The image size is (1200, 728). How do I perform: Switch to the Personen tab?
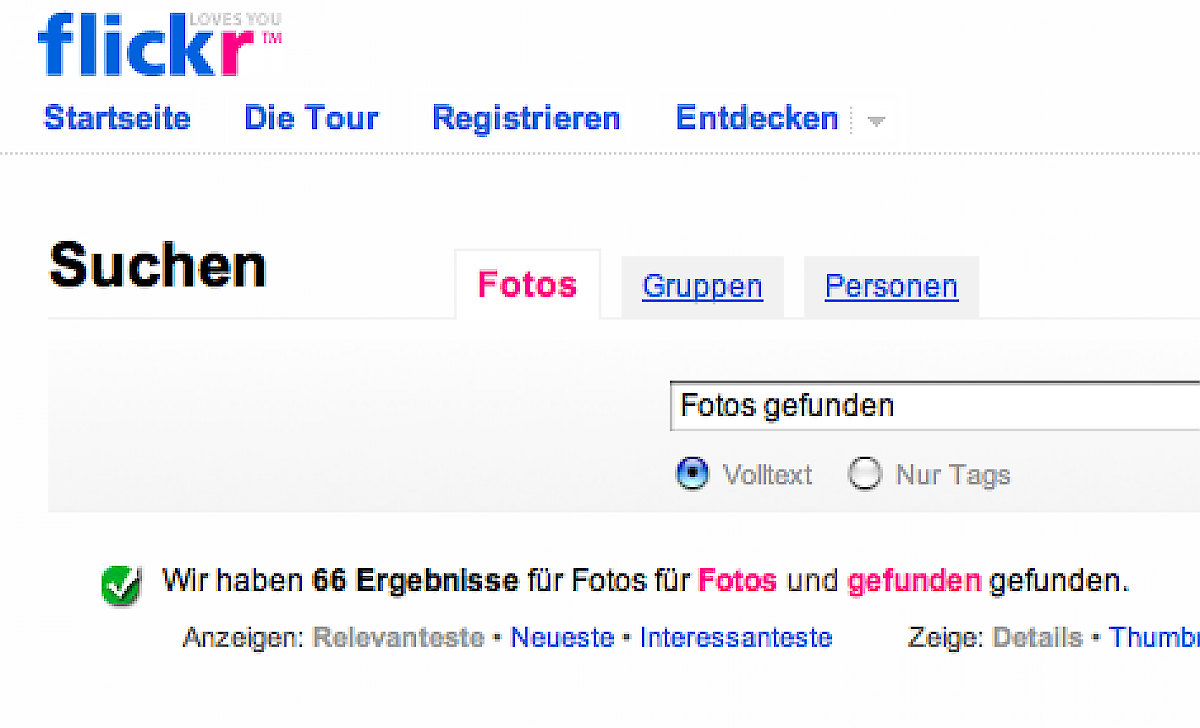(x=891, y=287)
